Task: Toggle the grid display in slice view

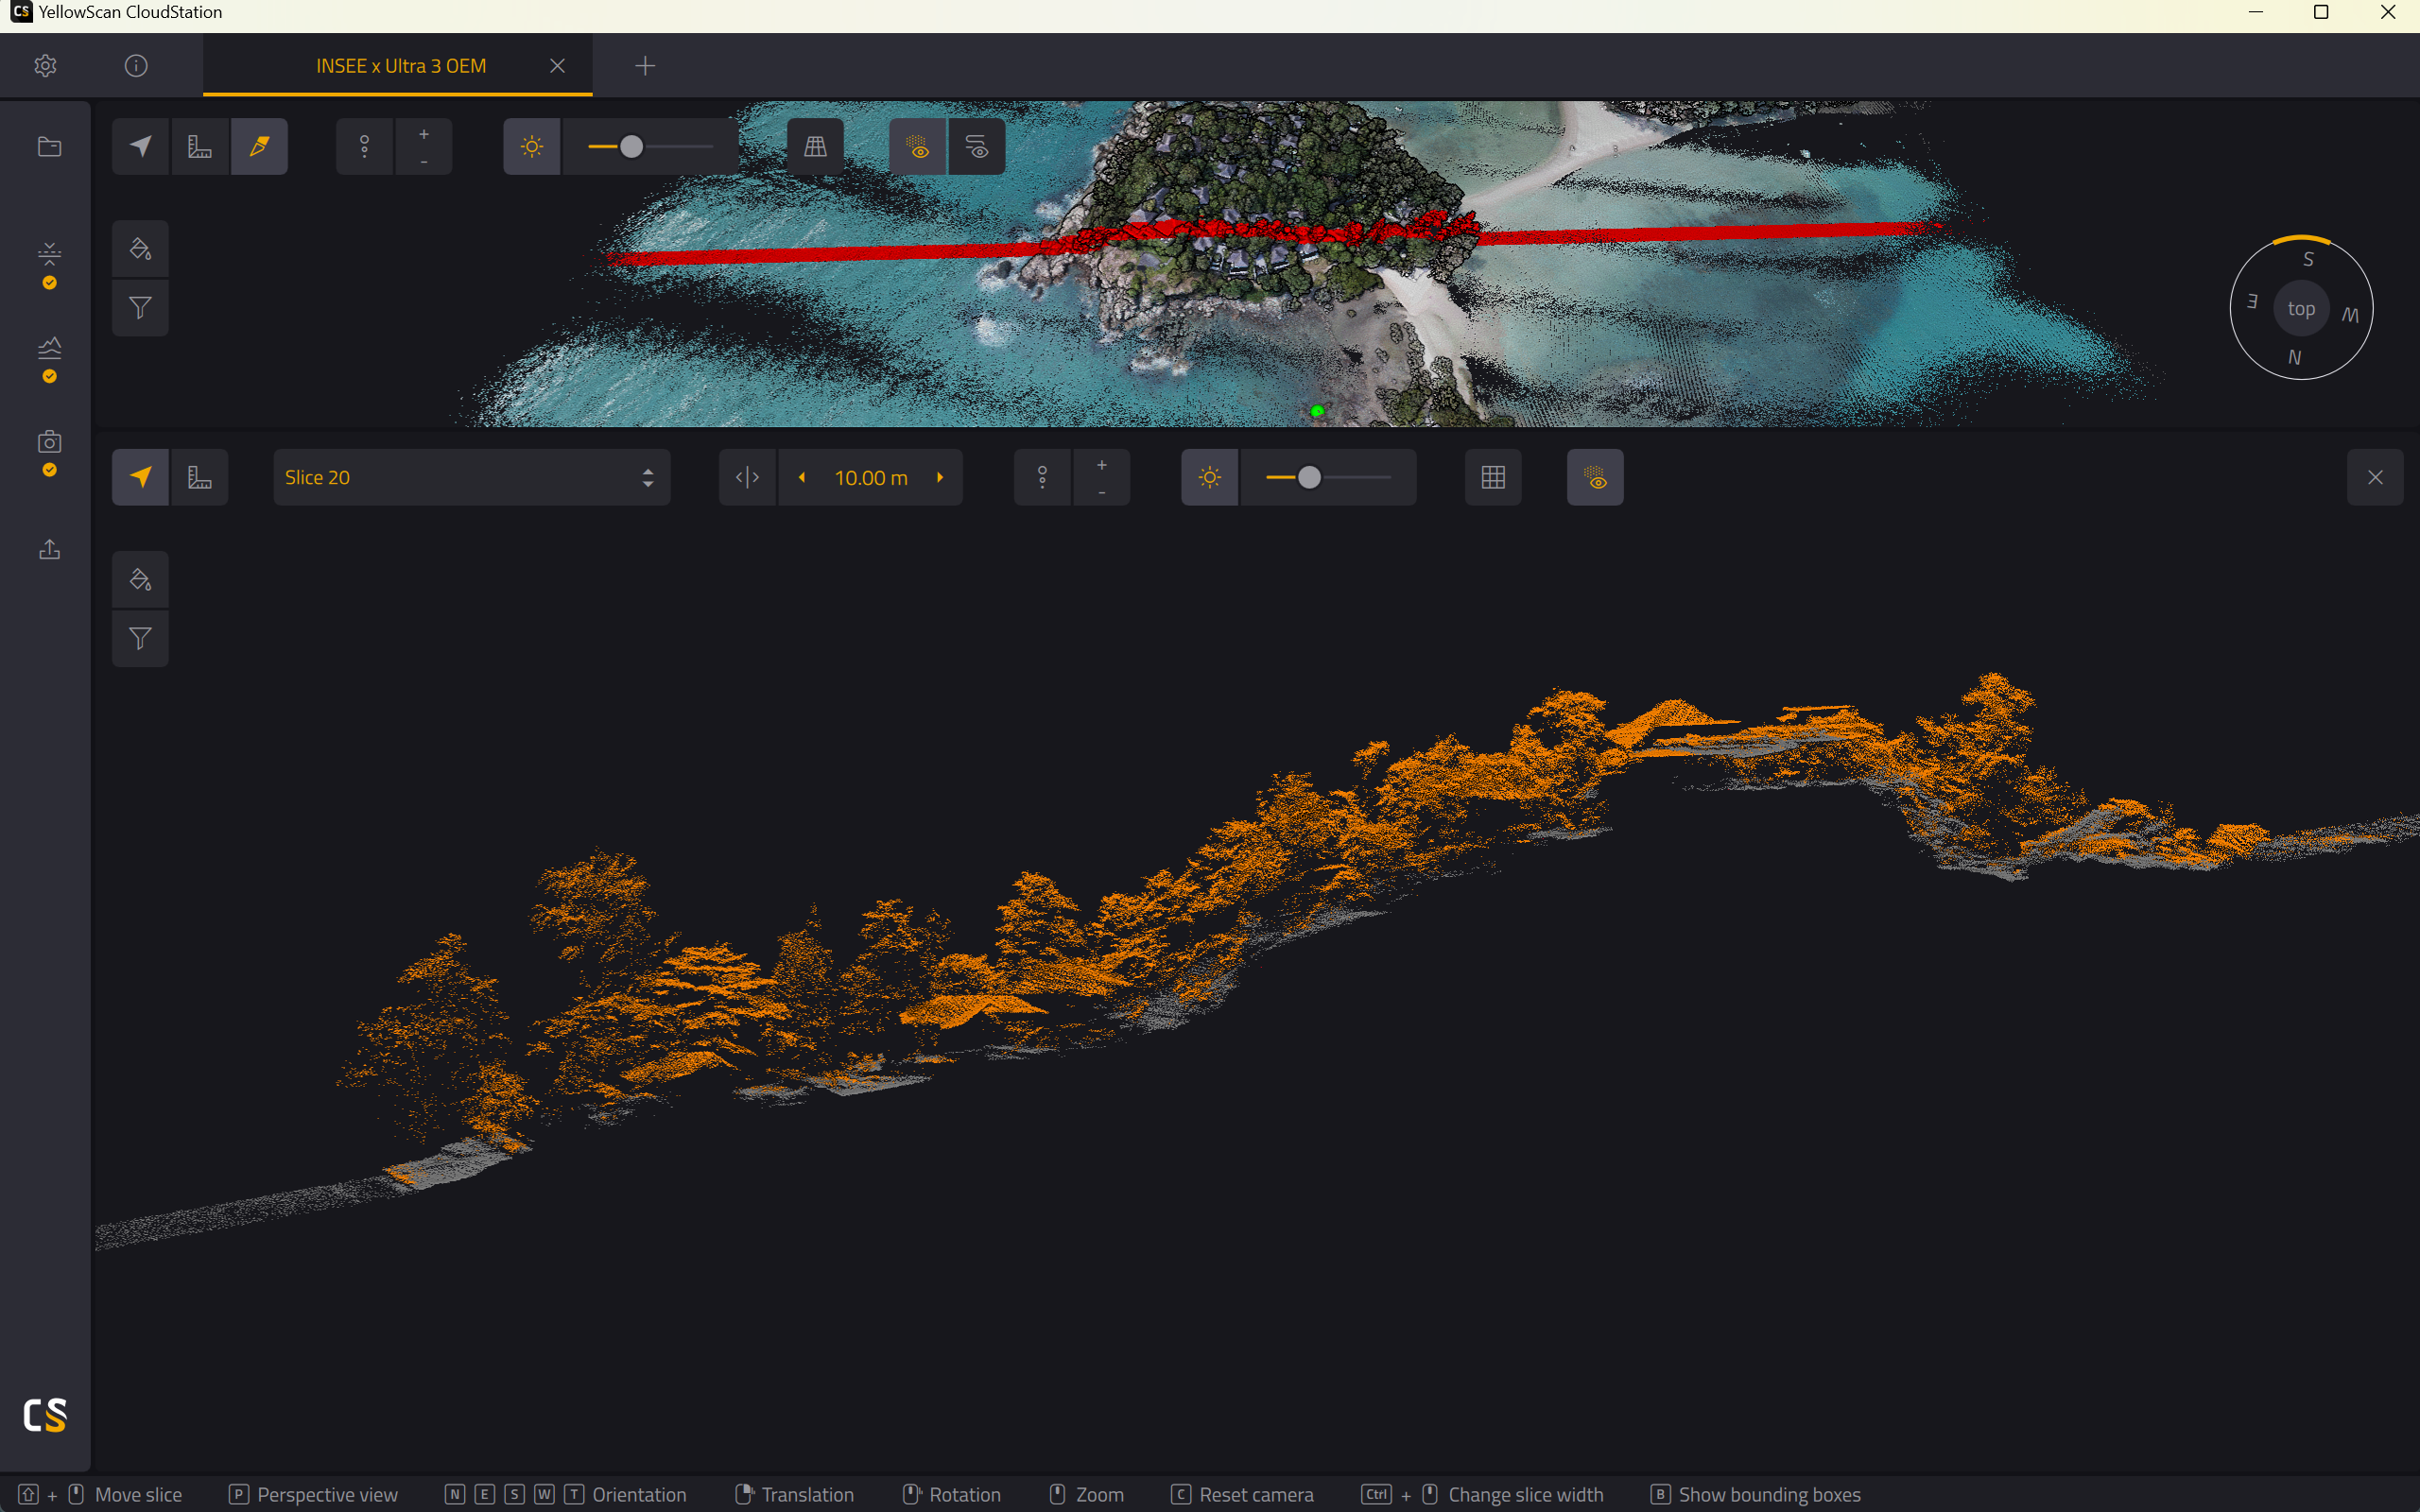Action: pos(1493,477)
